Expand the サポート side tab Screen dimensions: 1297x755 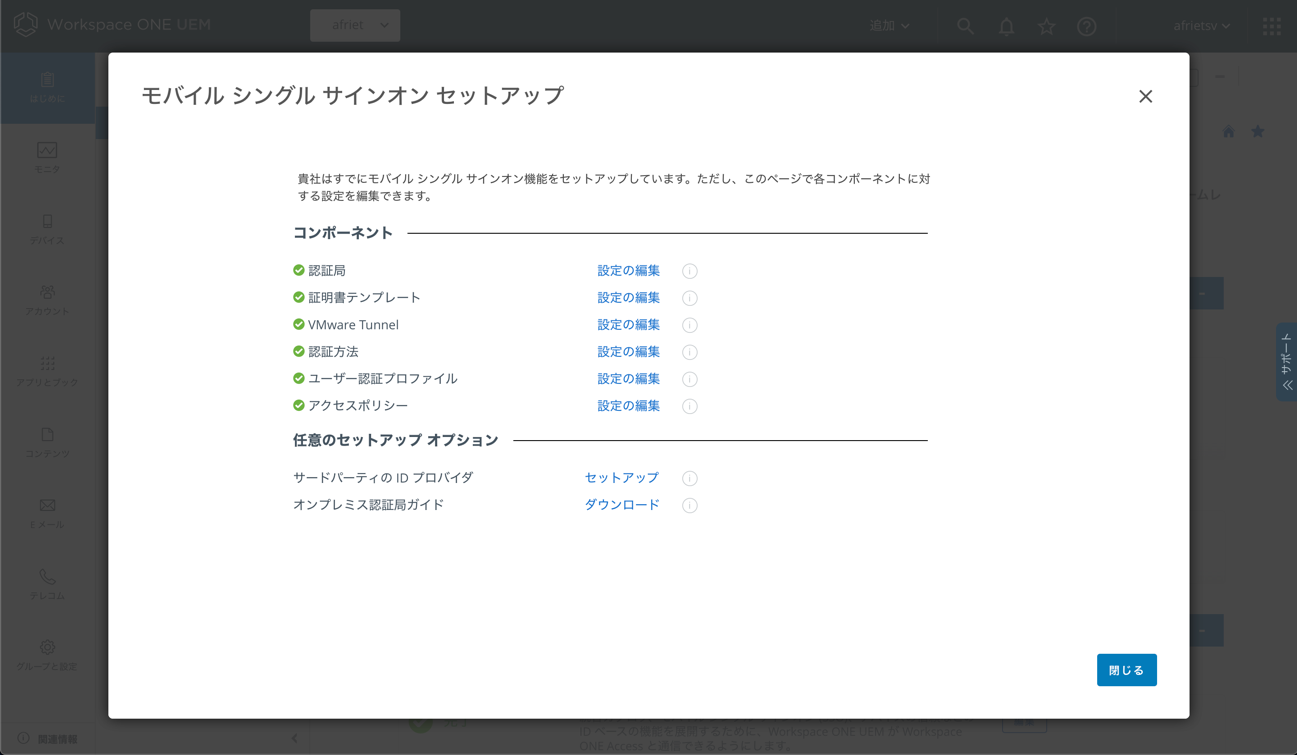(x=1286, y=362)
